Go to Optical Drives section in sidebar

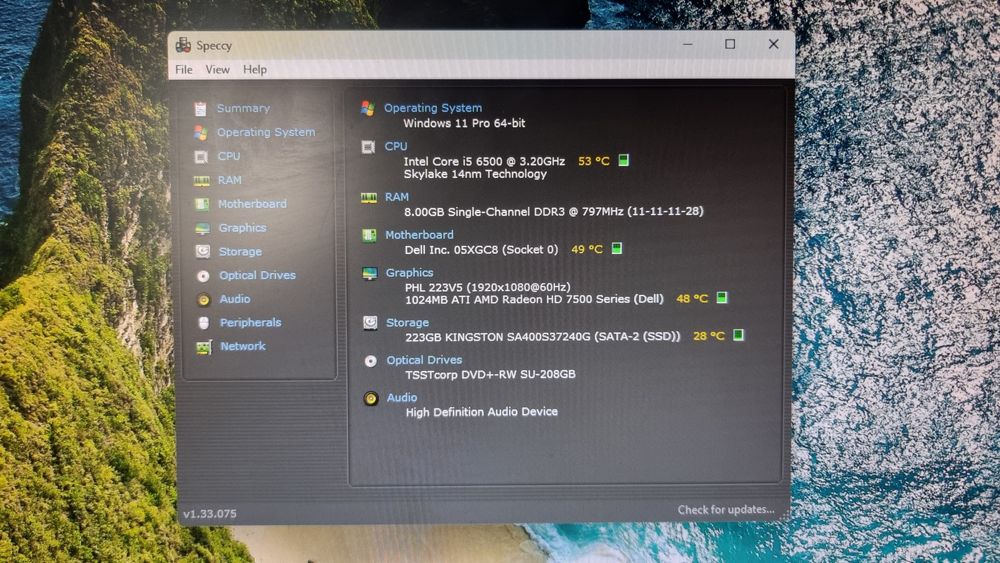[257, 275]
